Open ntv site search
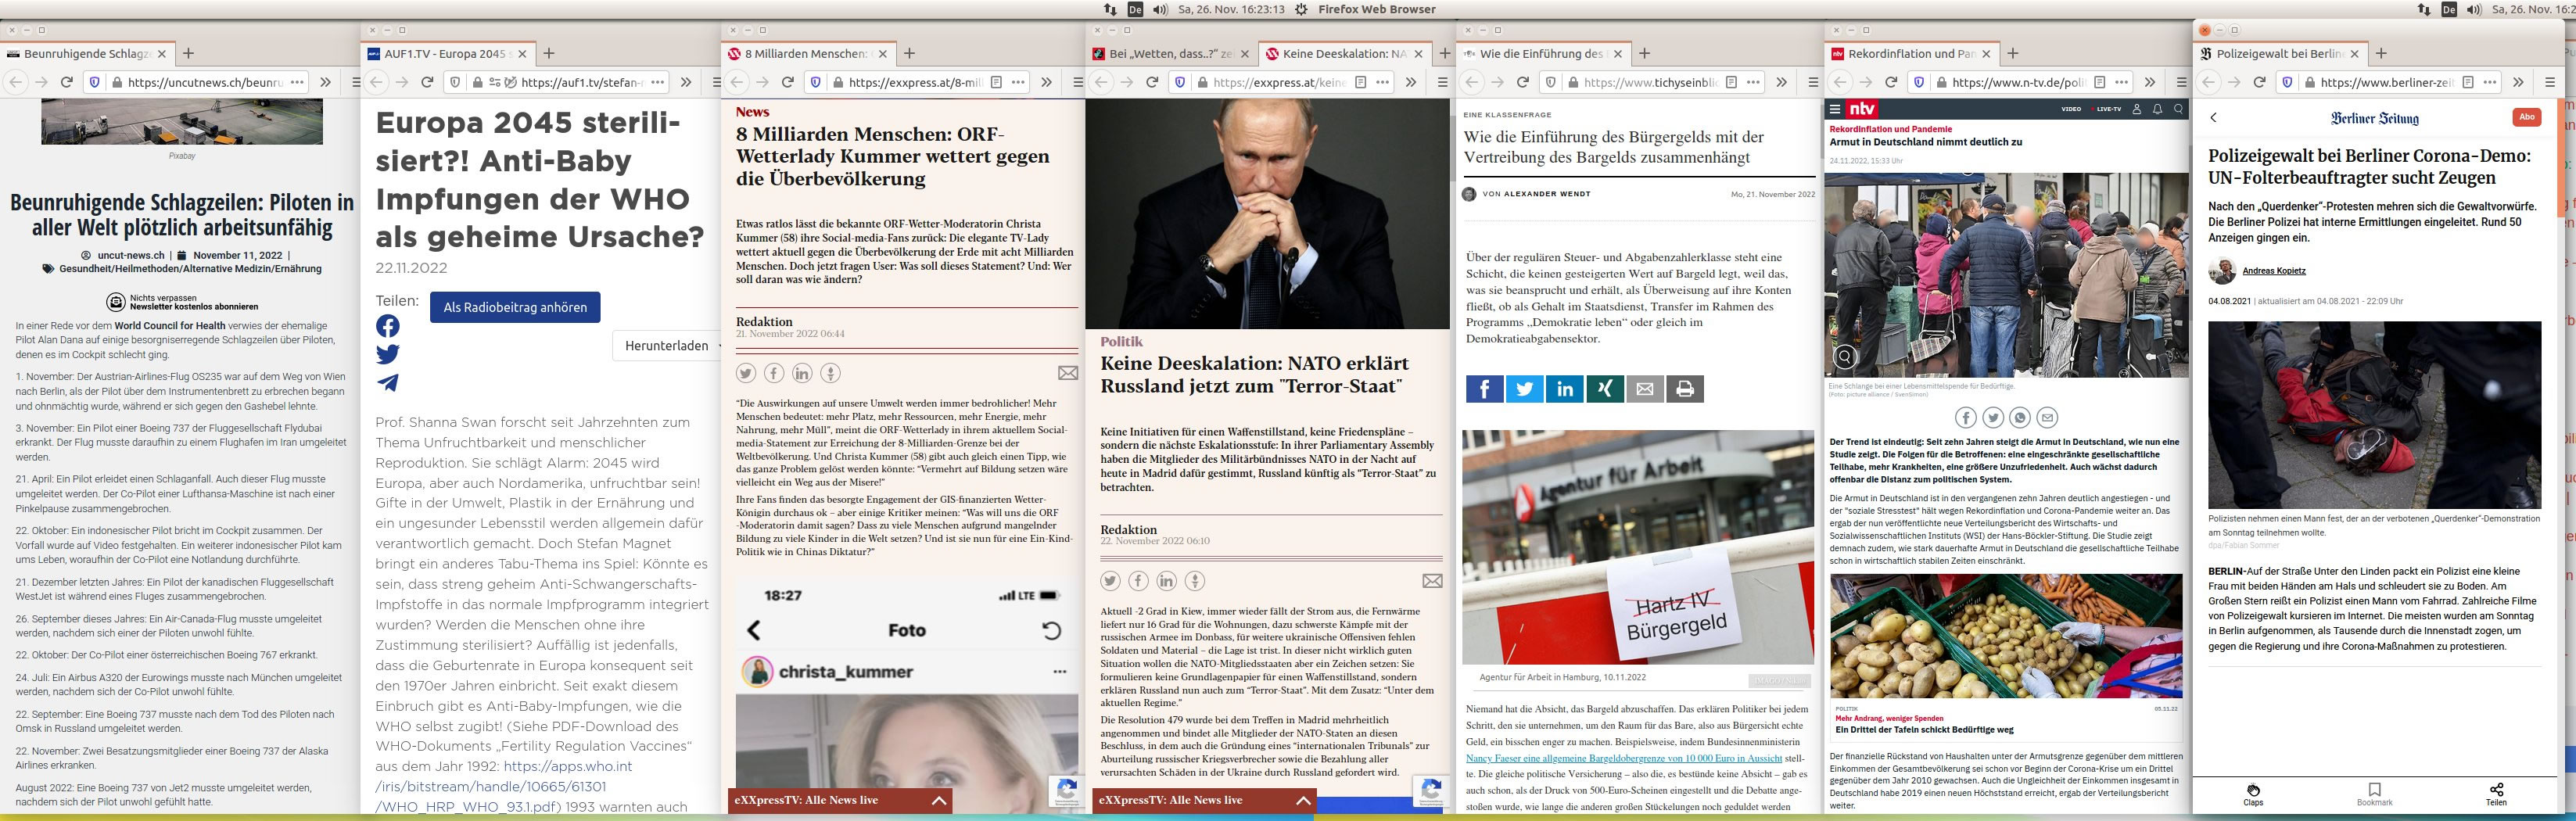The width and height of the screenshot is (2576, 821). coord(2178,108)
